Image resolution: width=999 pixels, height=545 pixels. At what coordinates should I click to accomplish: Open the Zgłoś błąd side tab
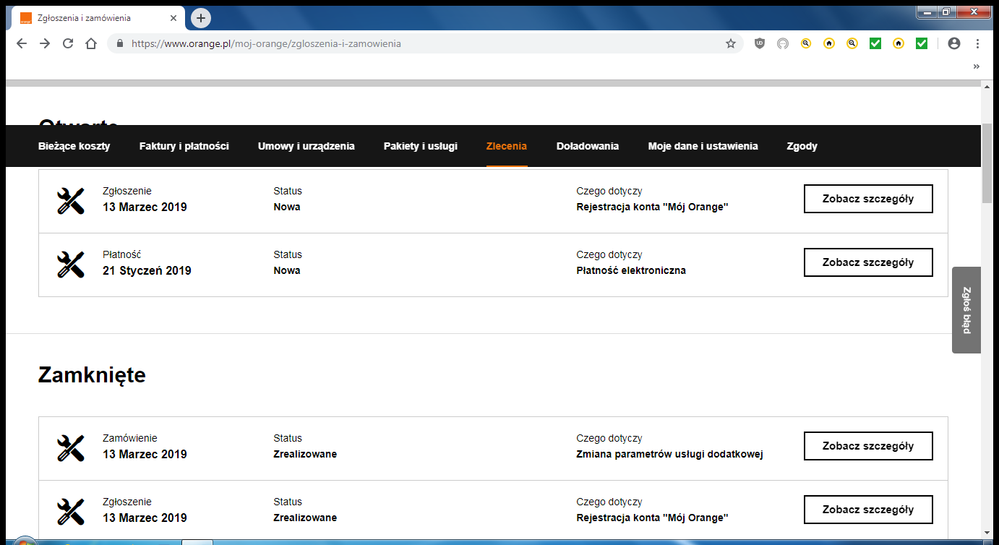[x=966, y=310]
